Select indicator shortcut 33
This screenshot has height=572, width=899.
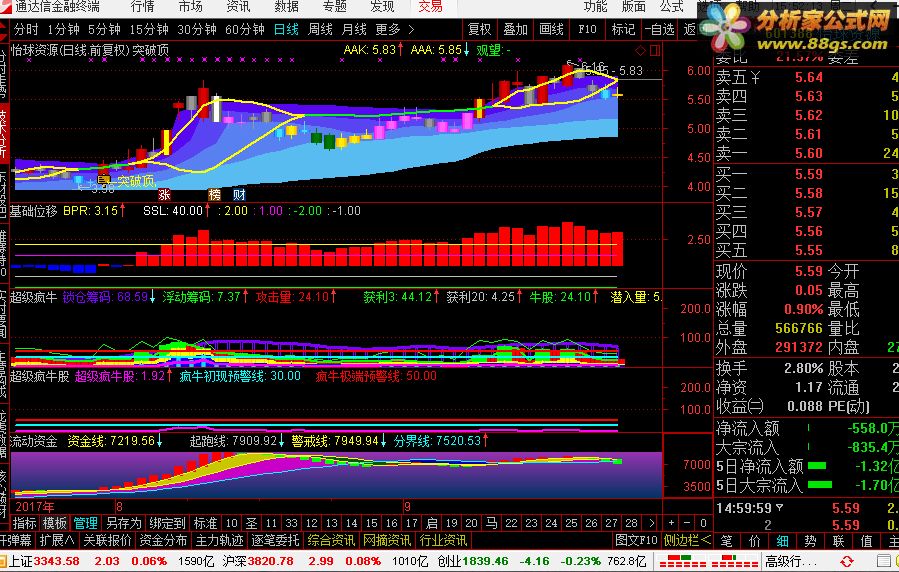[x=291, y=523]
